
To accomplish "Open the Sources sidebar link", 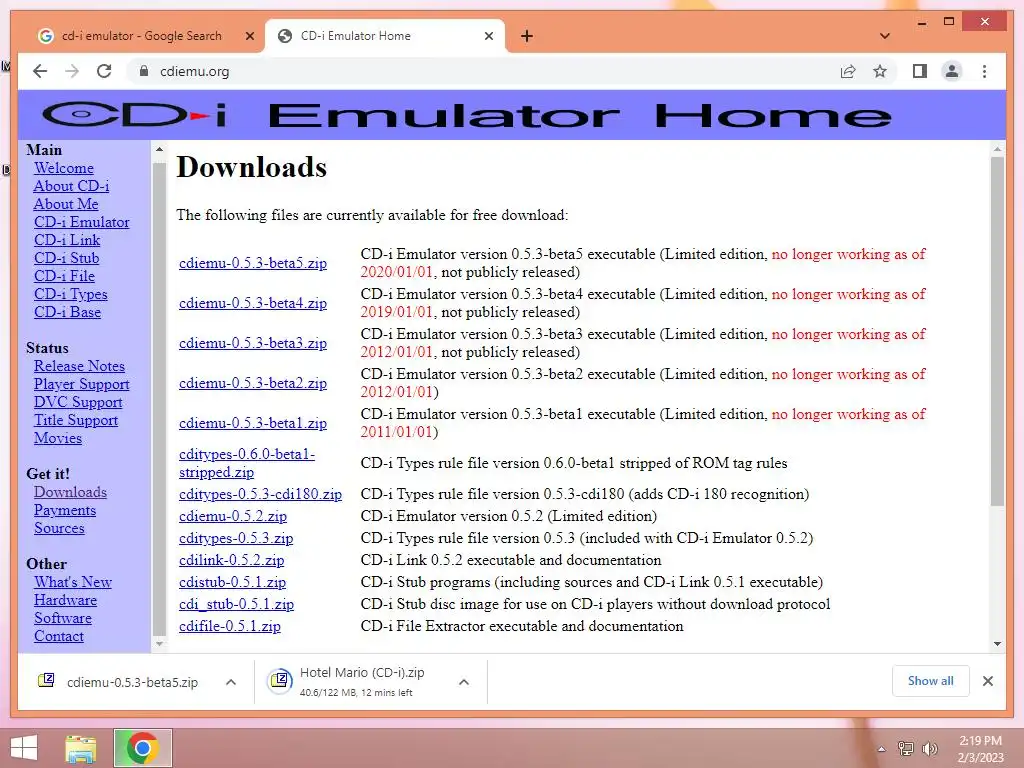I will pyautogui.click(x=59, y=528).
